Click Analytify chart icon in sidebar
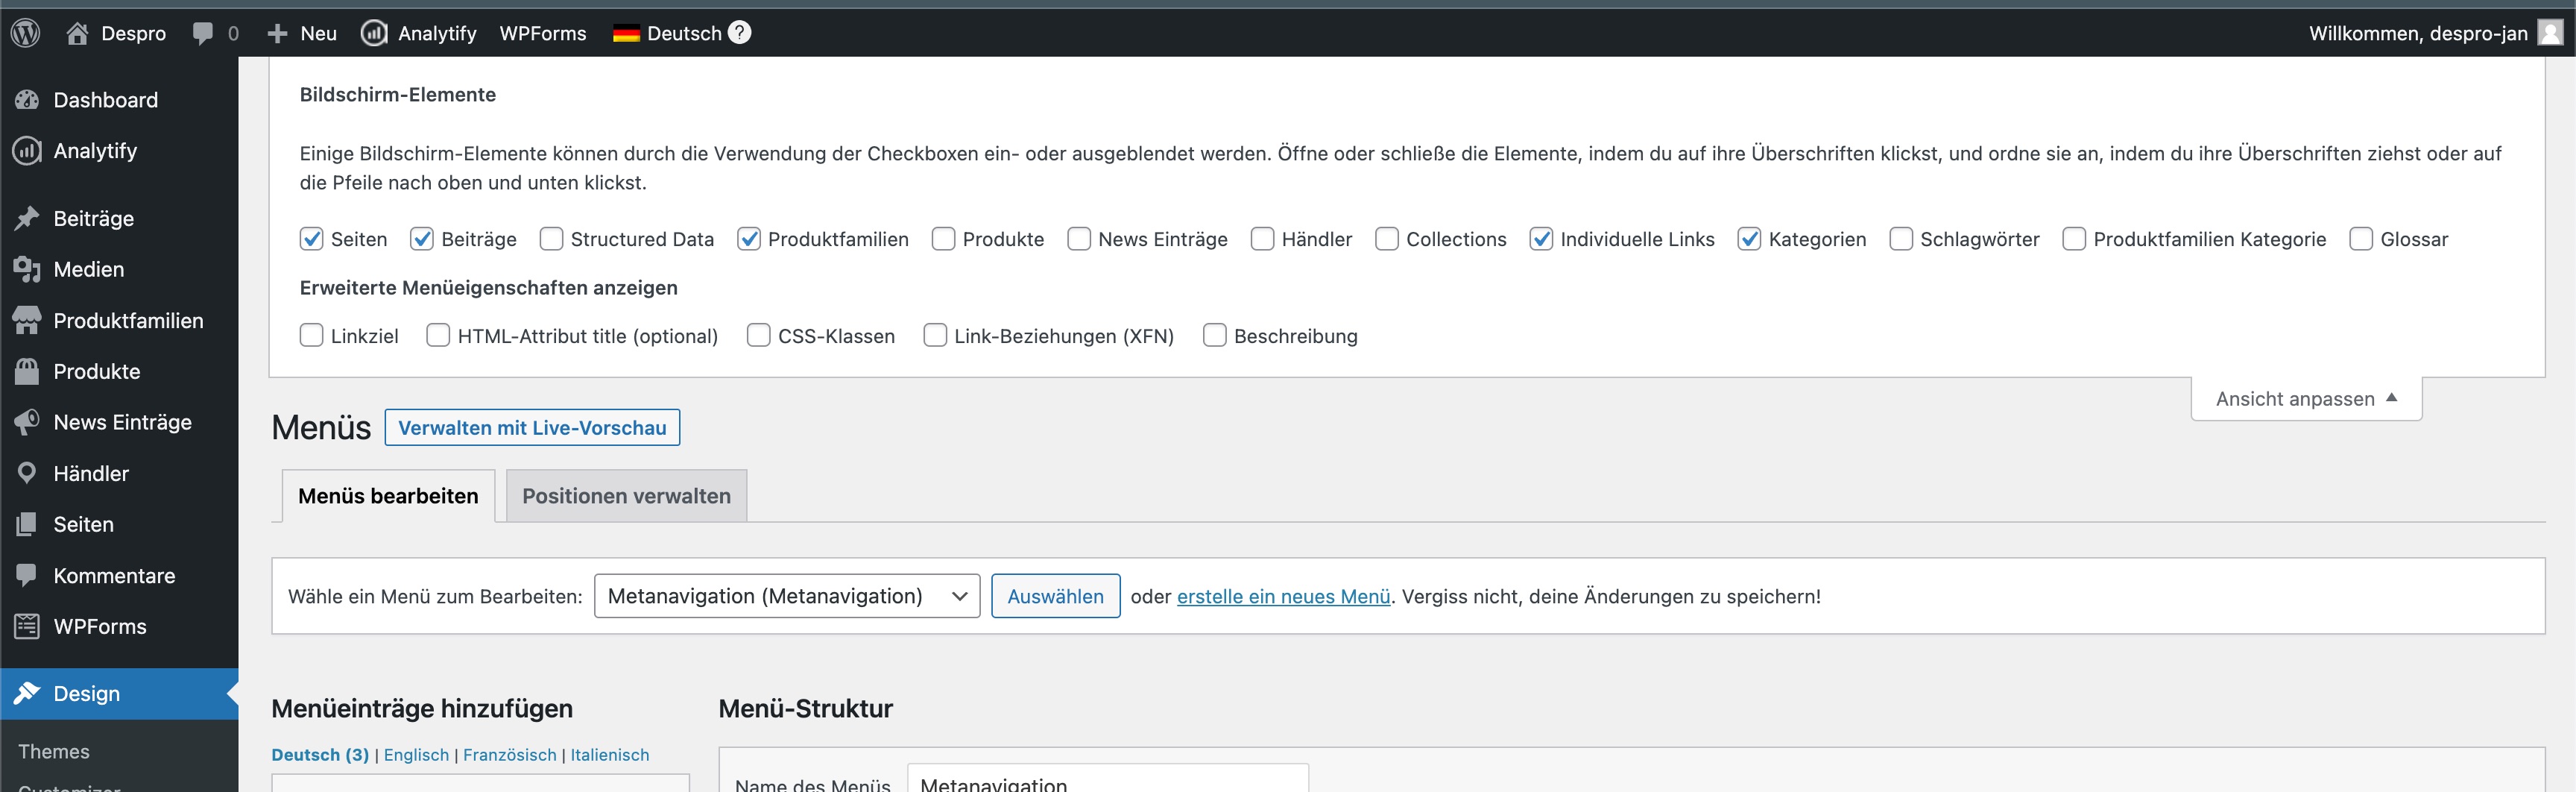2576x792 pixels. tap(27, 151)
